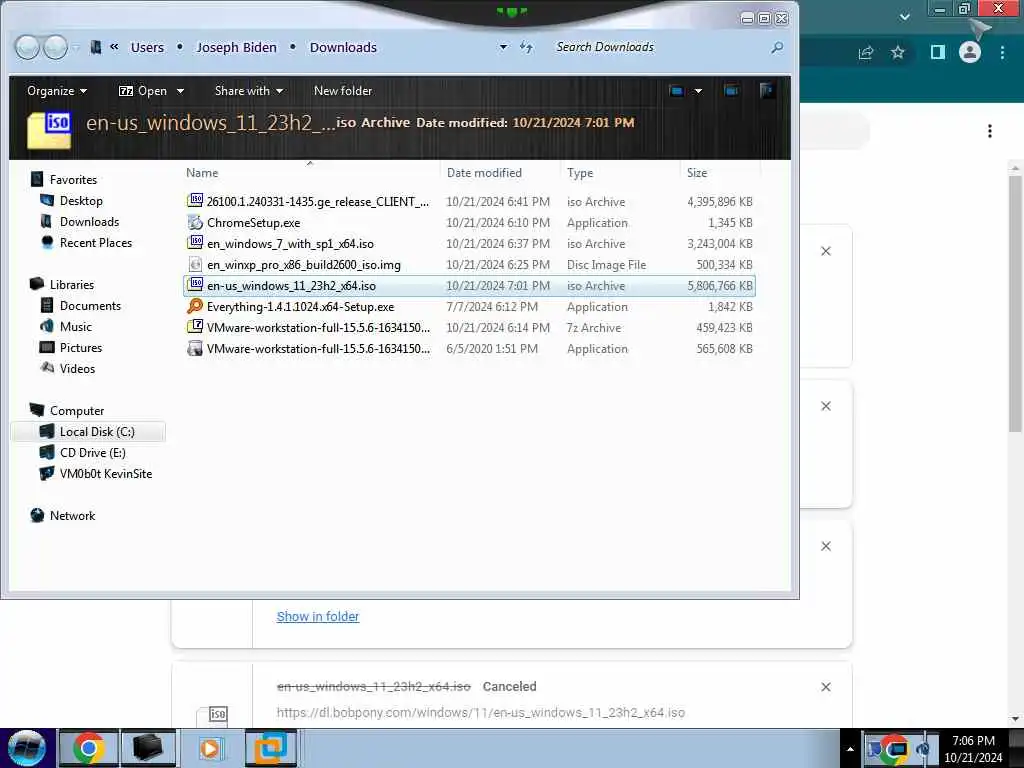Click the Open button in the toolbar
This screenshot has height=768, width=1024.
[143, 91]
